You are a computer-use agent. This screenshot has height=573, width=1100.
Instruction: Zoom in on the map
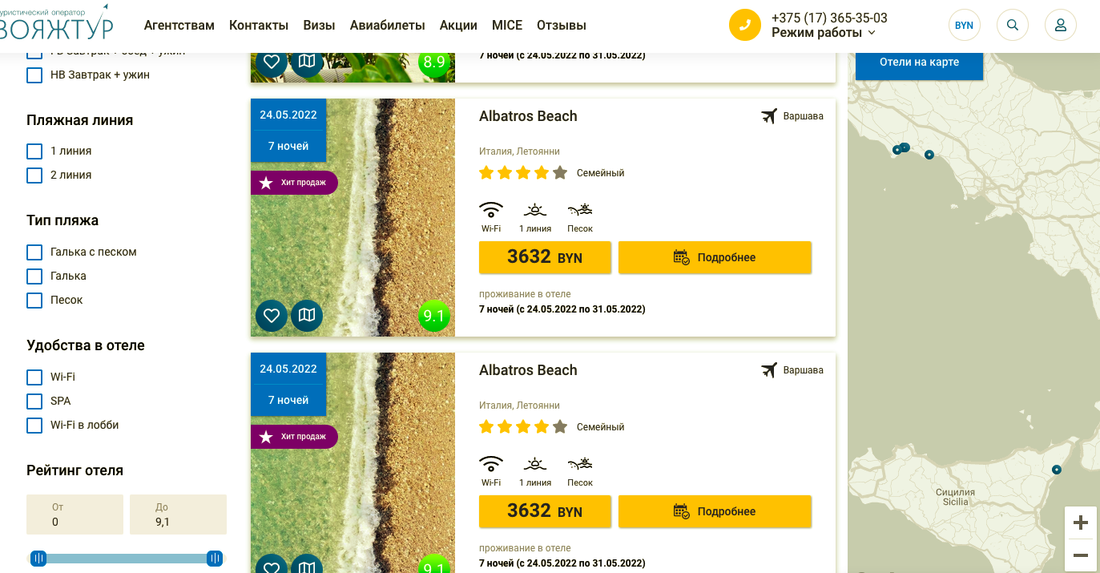[x=1080, y=523]
